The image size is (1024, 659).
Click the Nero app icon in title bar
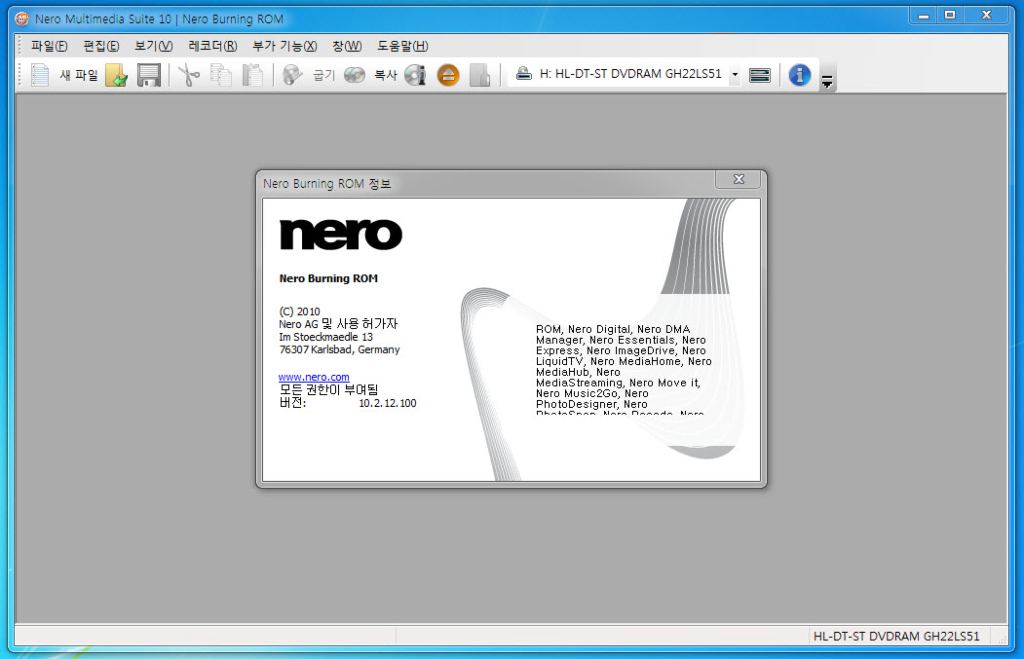coord(22,19)
